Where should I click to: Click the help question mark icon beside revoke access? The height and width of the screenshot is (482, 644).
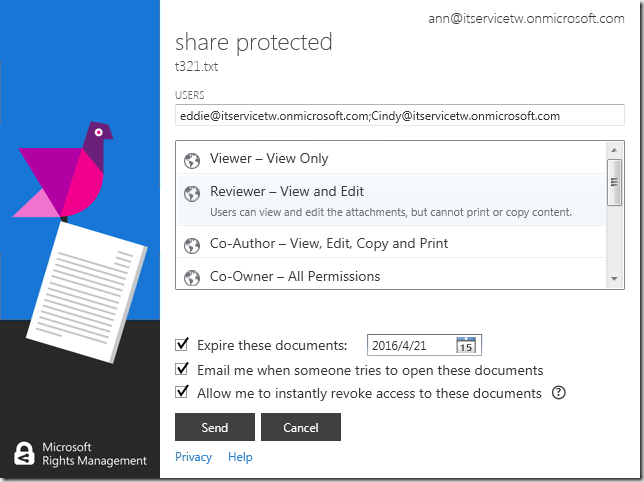pyautogui.click(x=559, y=393)
